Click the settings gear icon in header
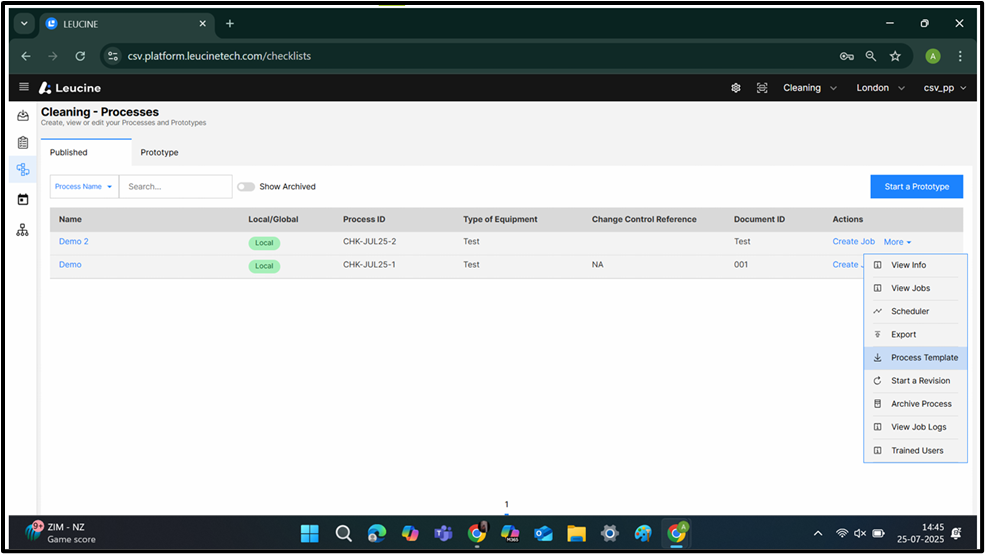The height and width of the screenshot is (554, 985). [736, 88]
